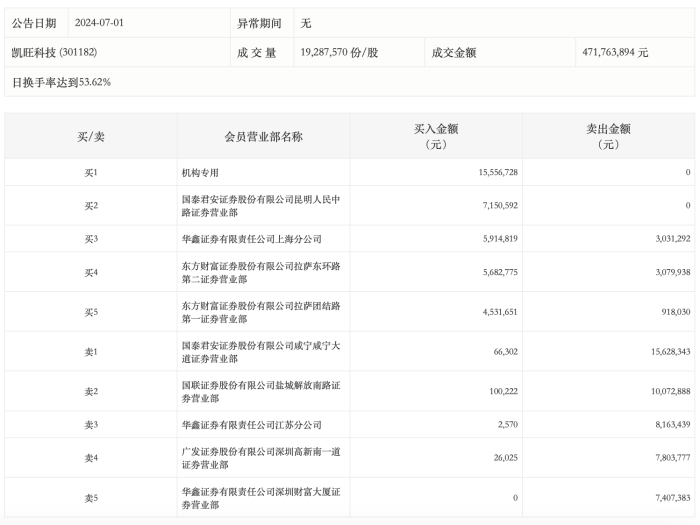Click the buy amount 5,682,775

(500, 272)
